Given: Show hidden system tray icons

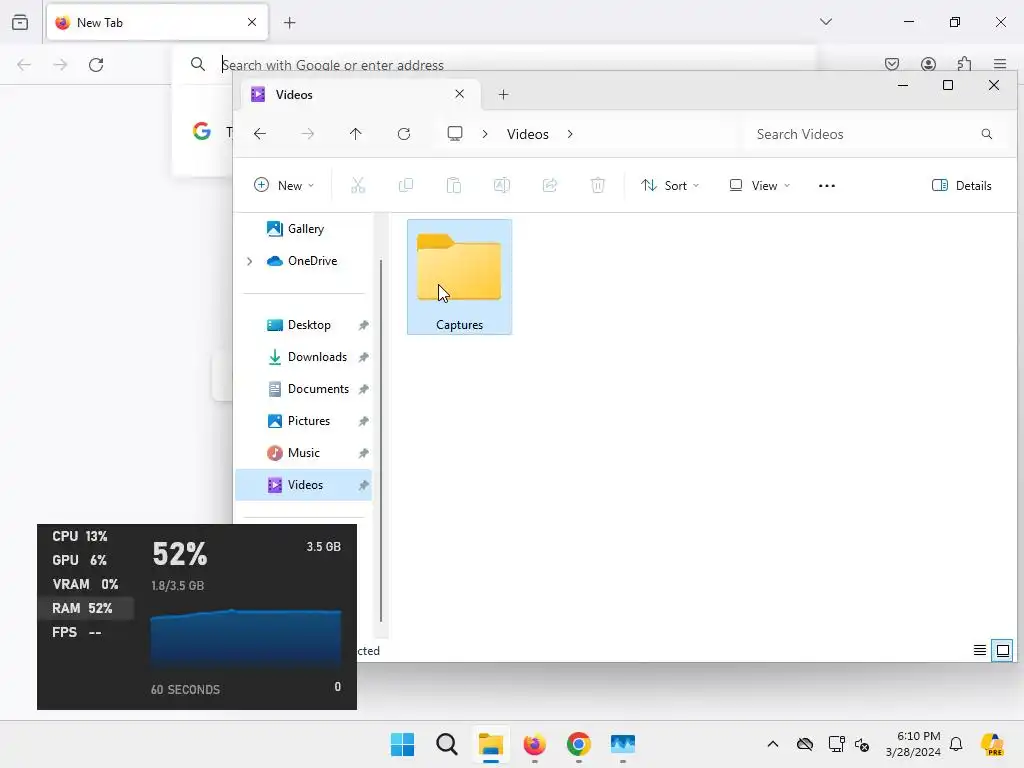Looking at the screenshot, I should [773, 744].
